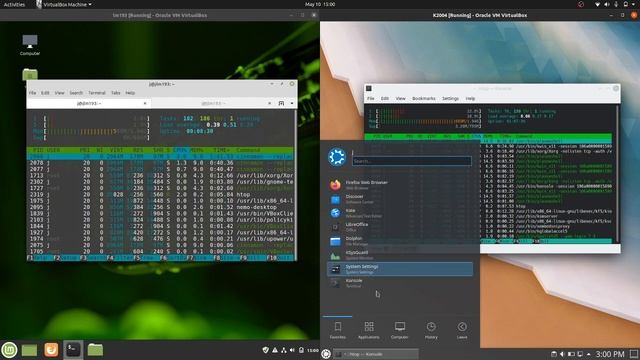Image resolution: width=640 pixels, height=360 pixels.
Task: Open the Terminal menu in Mint terminal
Action: tap(97, 93)
